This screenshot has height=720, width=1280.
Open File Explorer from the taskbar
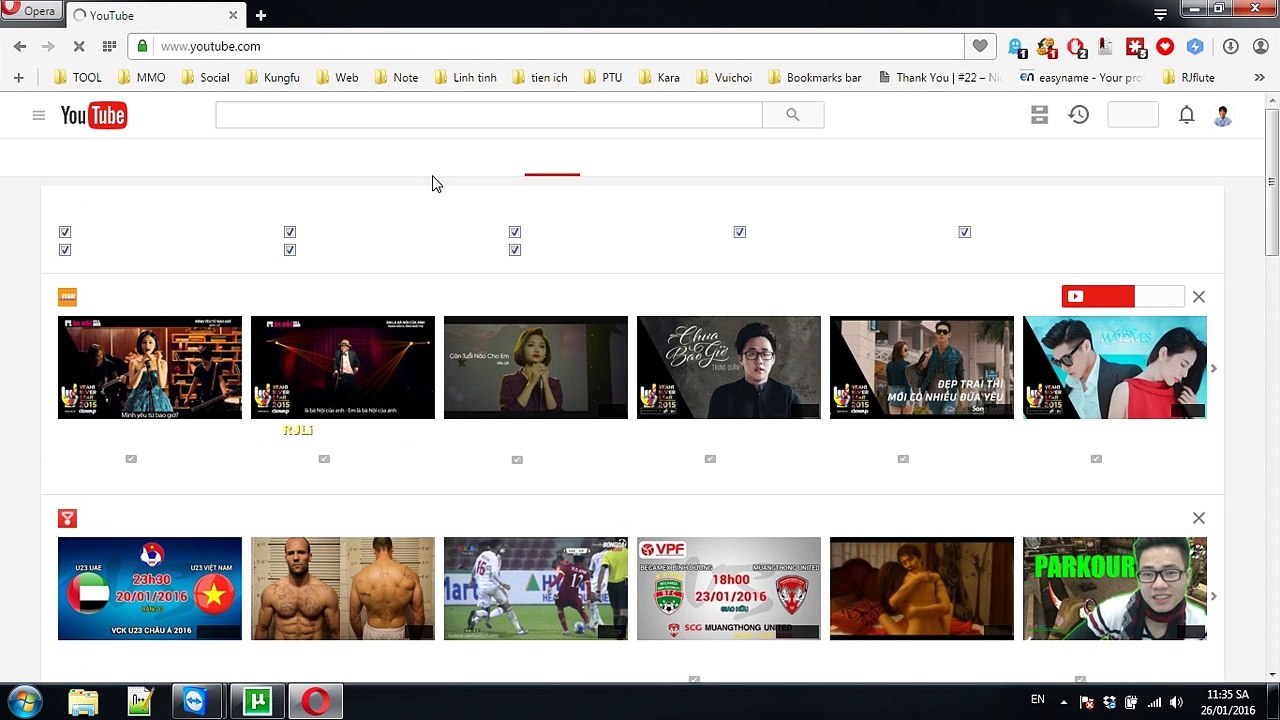click(x=83, y=701)
